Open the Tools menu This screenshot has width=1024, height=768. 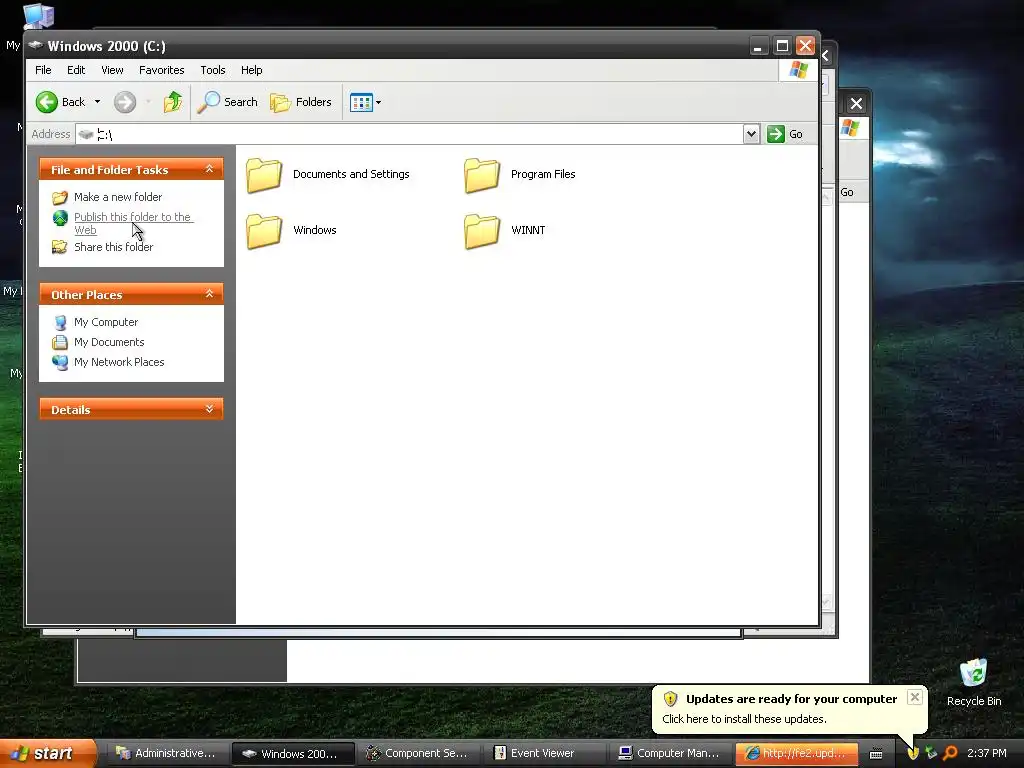pyautogui.click(x=212, y=70)
